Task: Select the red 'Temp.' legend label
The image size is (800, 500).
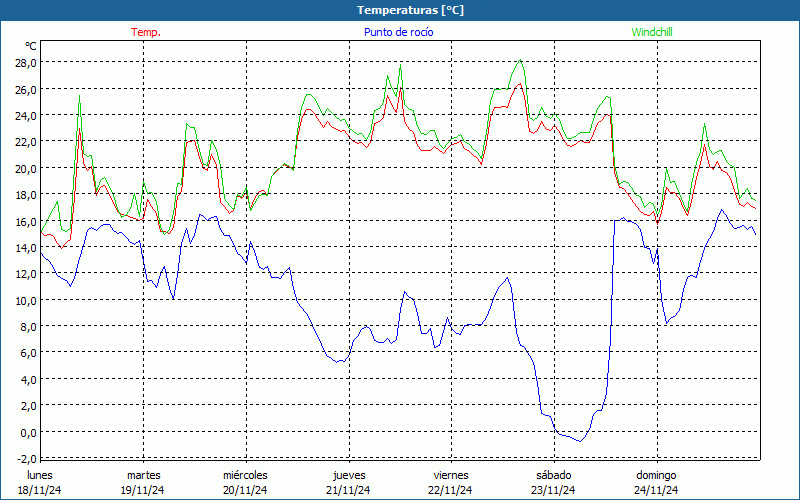Action: [x=146, y=32]
